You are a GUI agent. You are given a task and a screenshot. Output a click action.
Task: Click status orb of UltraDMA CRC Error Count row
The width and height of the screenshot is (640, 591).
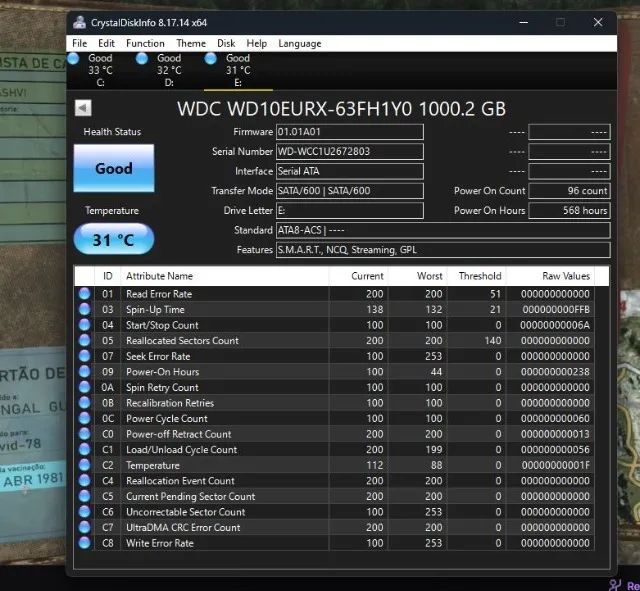(84, 527)
